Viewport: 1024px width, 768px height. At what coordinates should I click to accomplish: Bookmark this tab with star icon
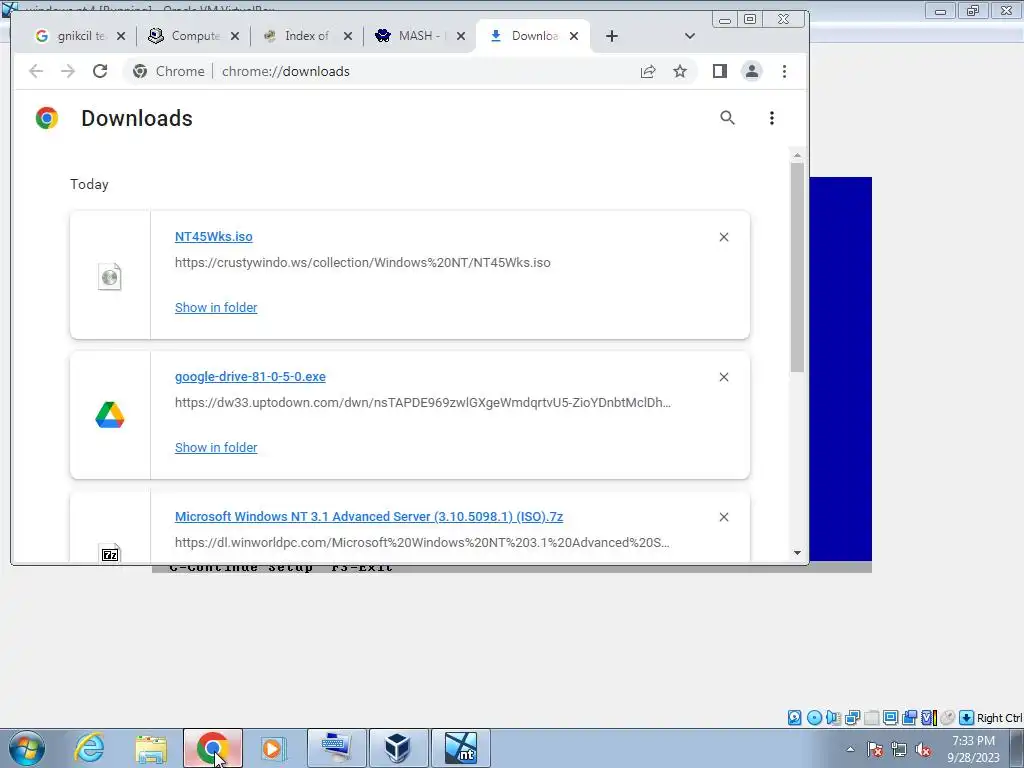(x=680, y=71)
